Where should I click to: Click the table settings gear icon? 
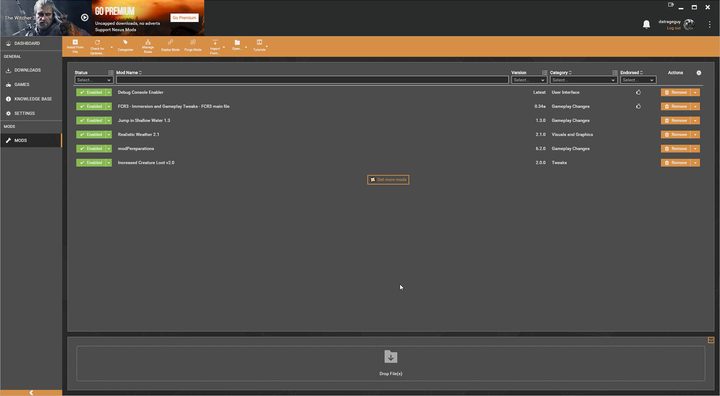pos(699,73)
